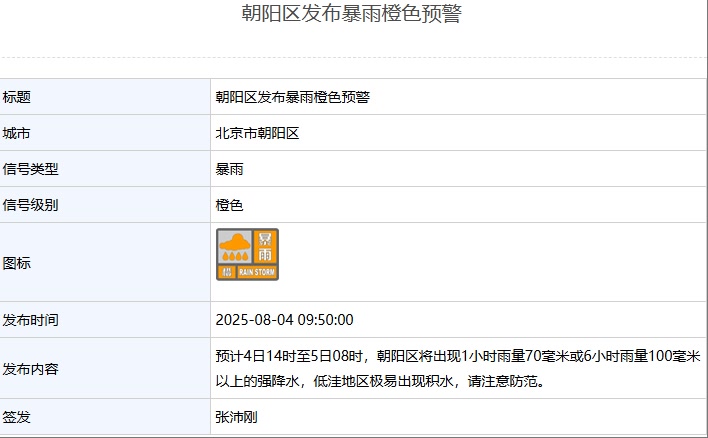Click the page heading 朝阳区发布暴雨橙色预警
Image resolution: width=708 pixels, height=438 pixels.
(x=352, y=14)
